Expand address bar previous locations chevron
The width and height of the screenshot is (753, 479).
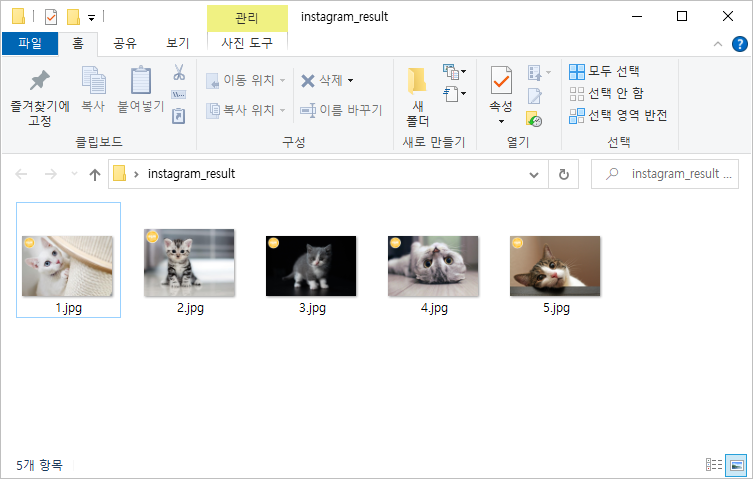click(x=534, y=174)
